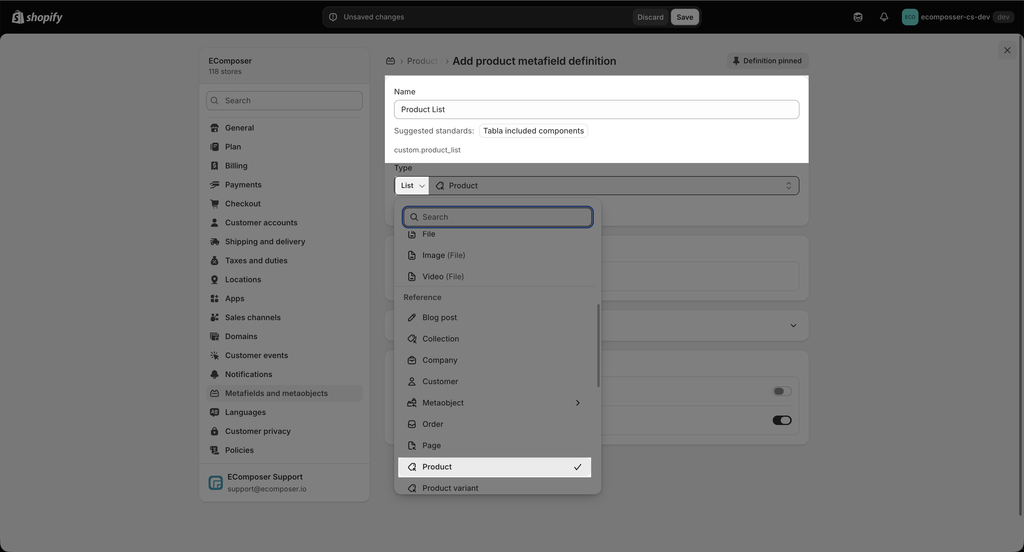This screenshot has width=1024, height=552.
Task: Click the Shipping and delivery truck icon
Action: [214, 242]
